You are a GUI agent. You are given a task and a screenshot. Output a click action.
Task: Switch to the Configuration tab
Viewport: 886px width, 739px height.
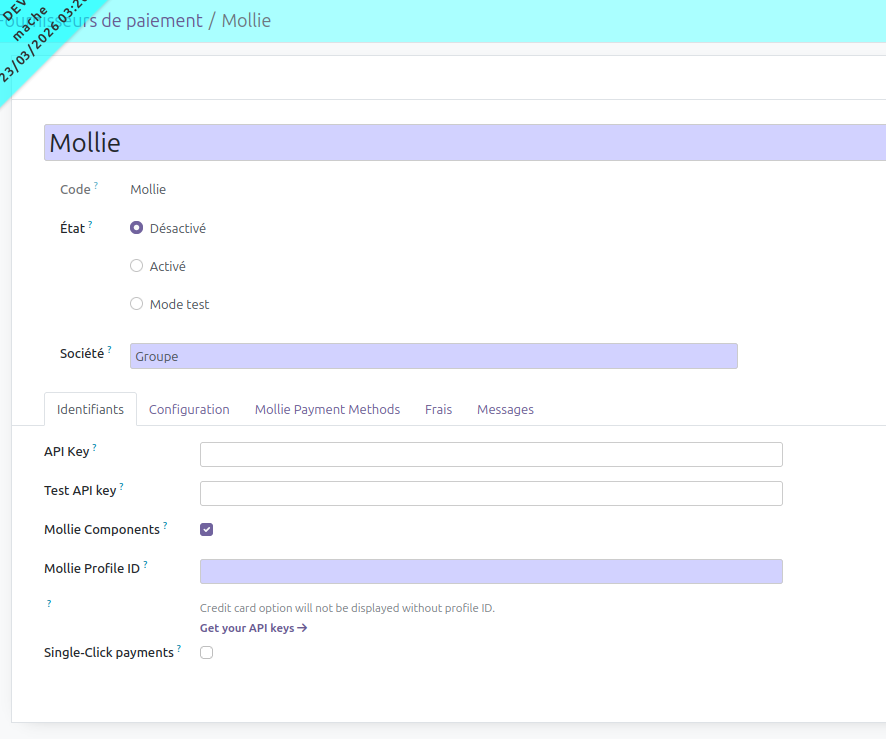(189, 410)
